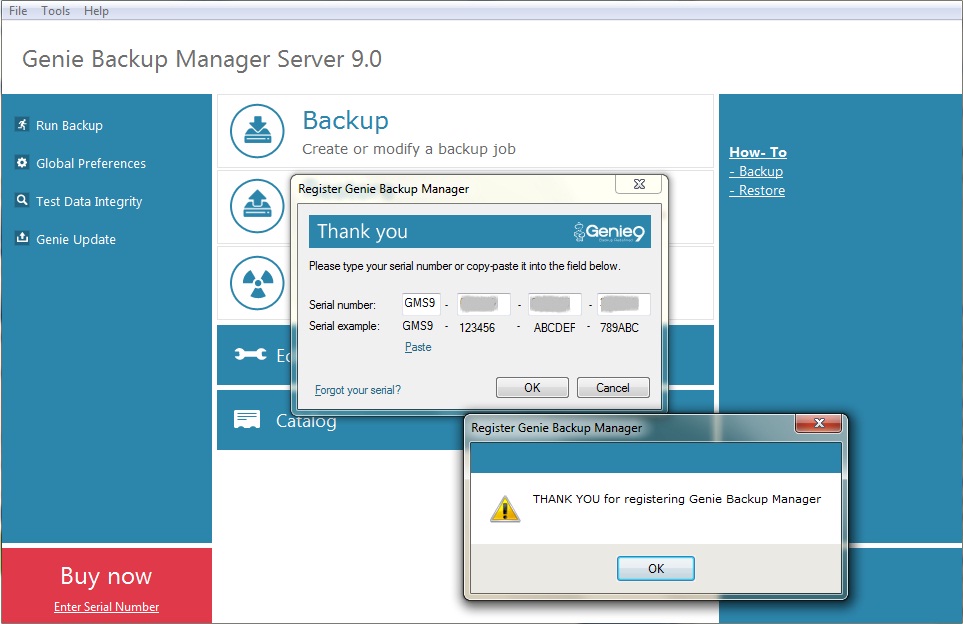Open Global Preferences gear icon

click(x=22, y=163)
